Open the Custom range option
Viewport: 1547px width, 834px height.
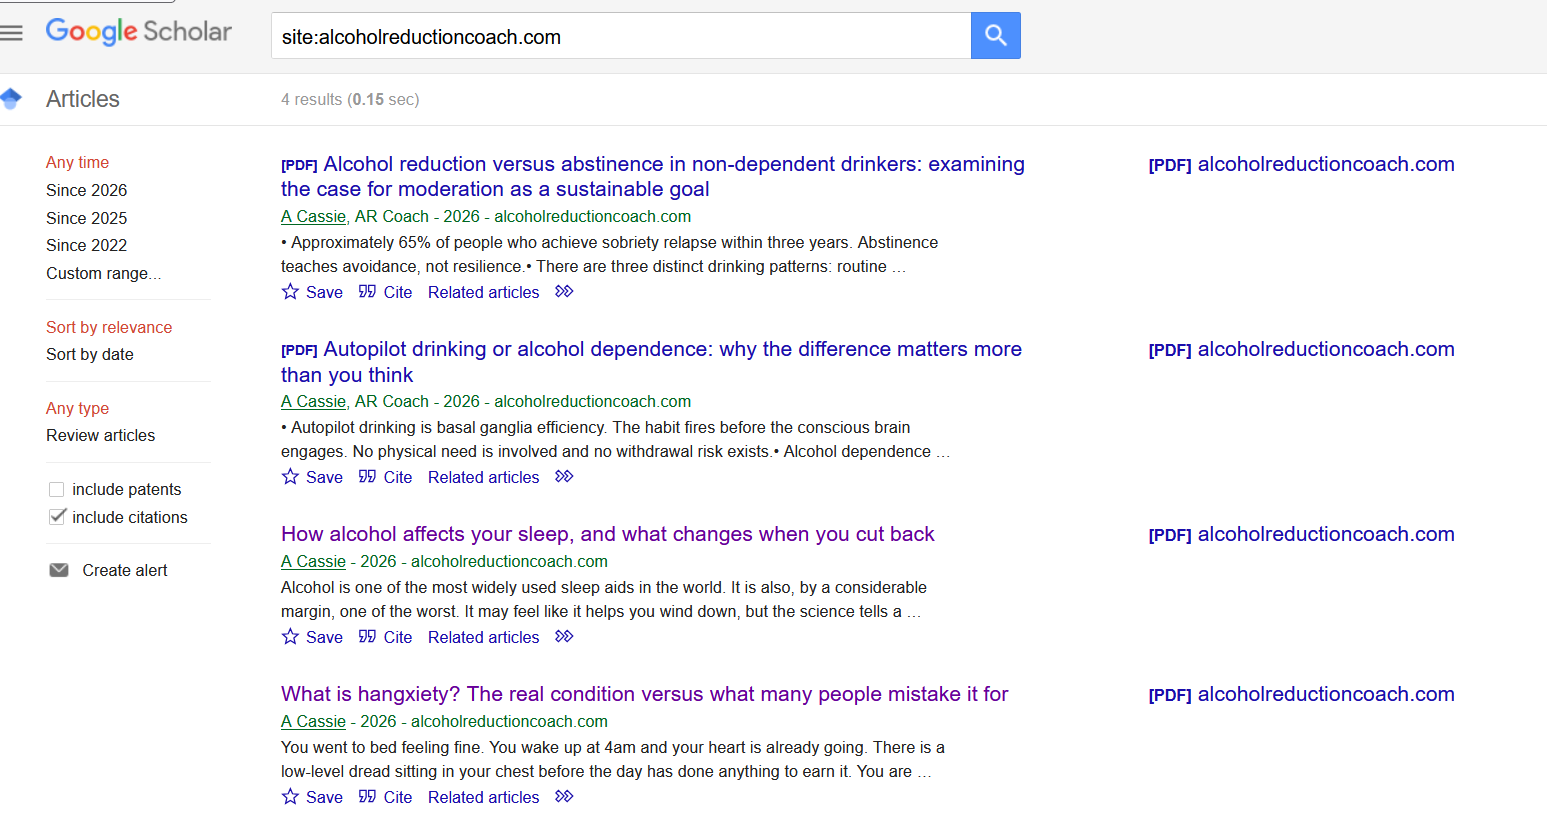(x=103, y=273)
